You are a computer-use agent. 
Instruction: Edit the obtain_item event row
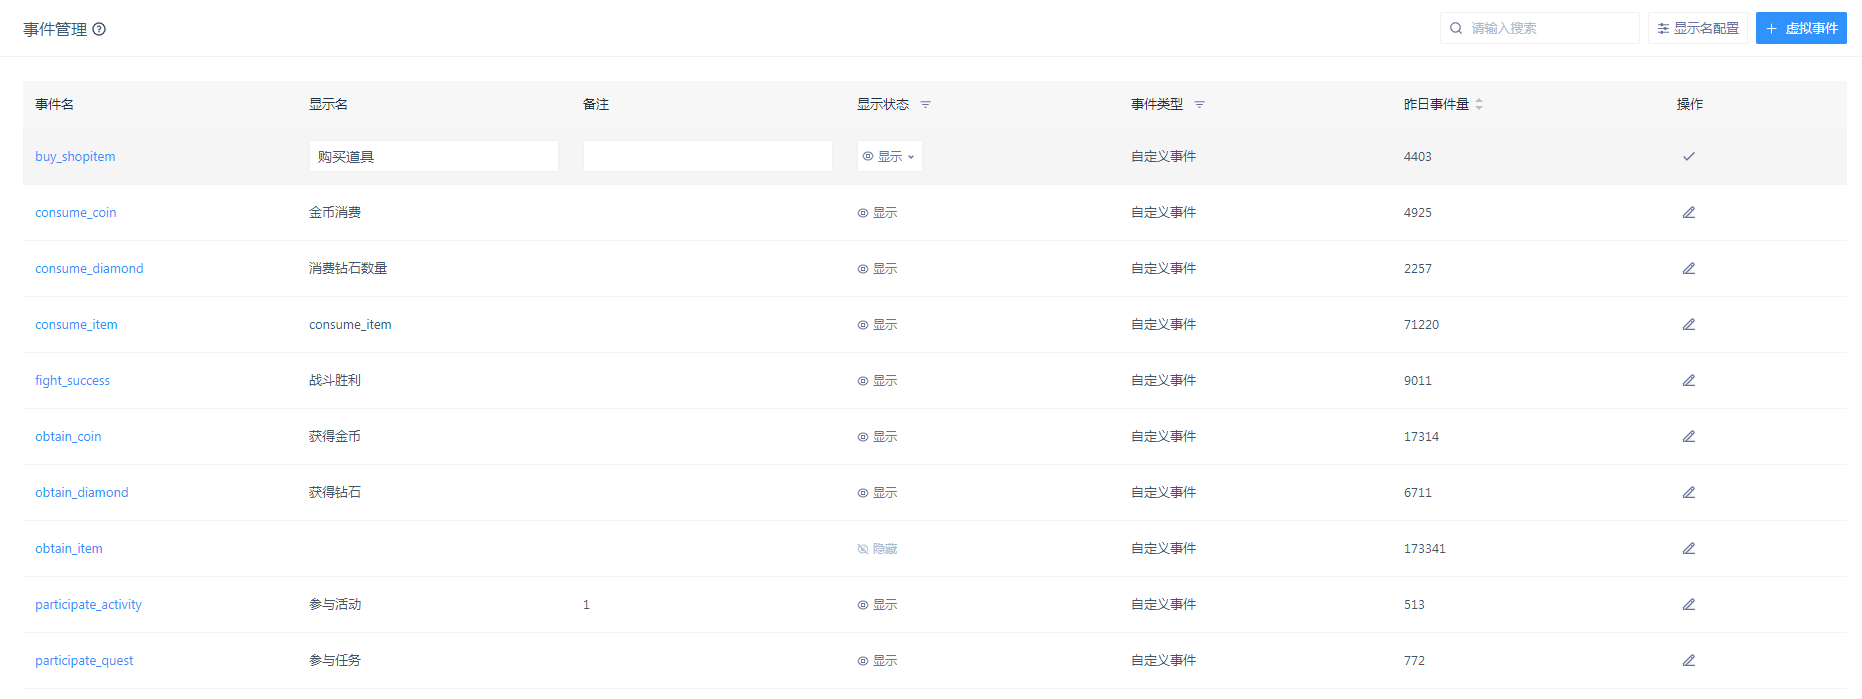pos(1688,548)
